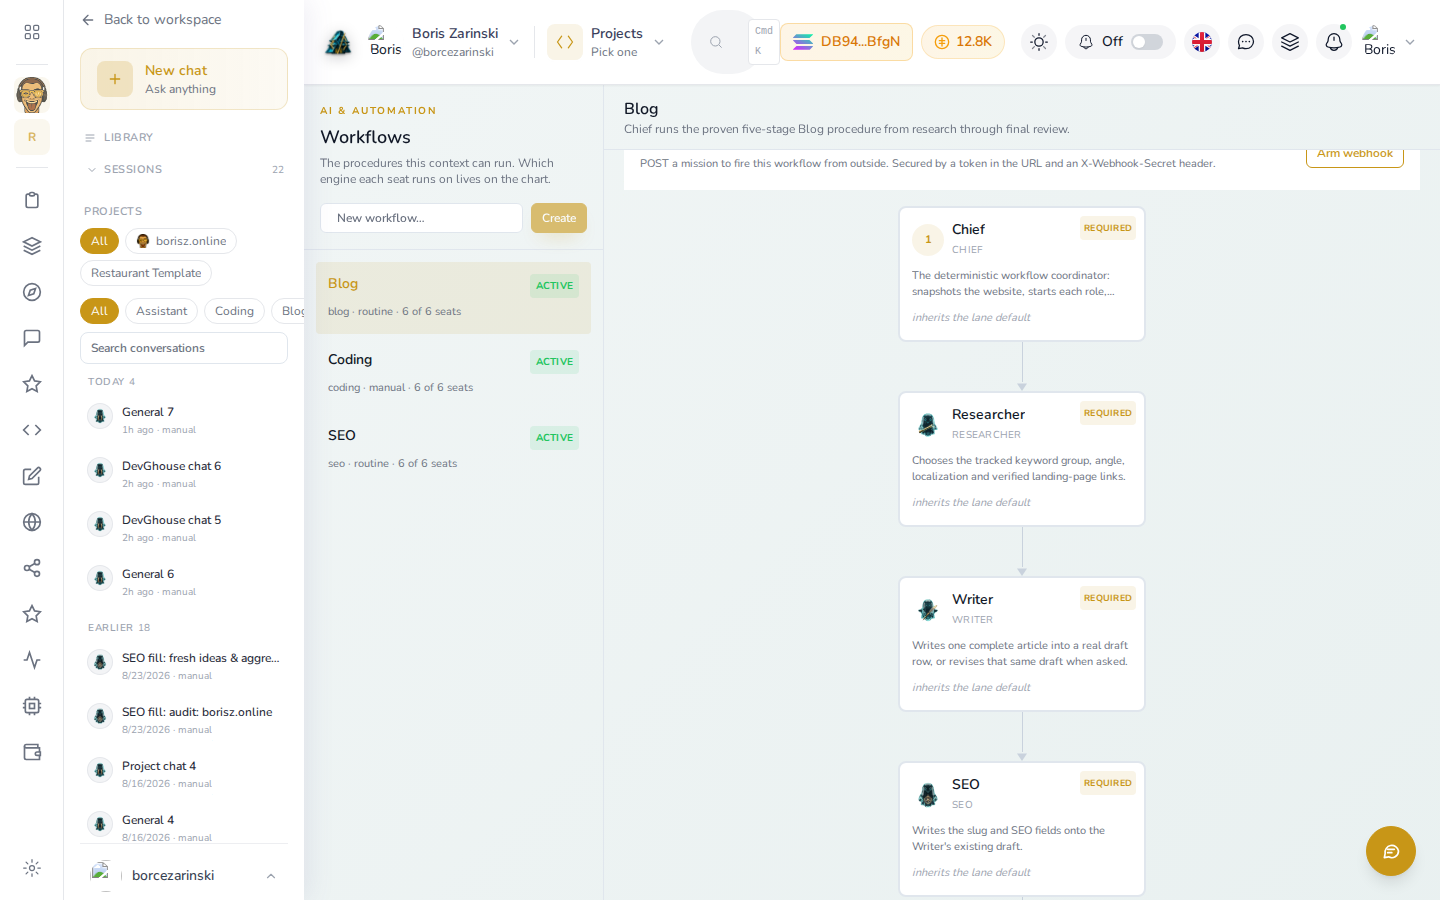Click the Create workflow button
Image resolution: width=1440 pixels, height=900 pixels.
[559, 218]
